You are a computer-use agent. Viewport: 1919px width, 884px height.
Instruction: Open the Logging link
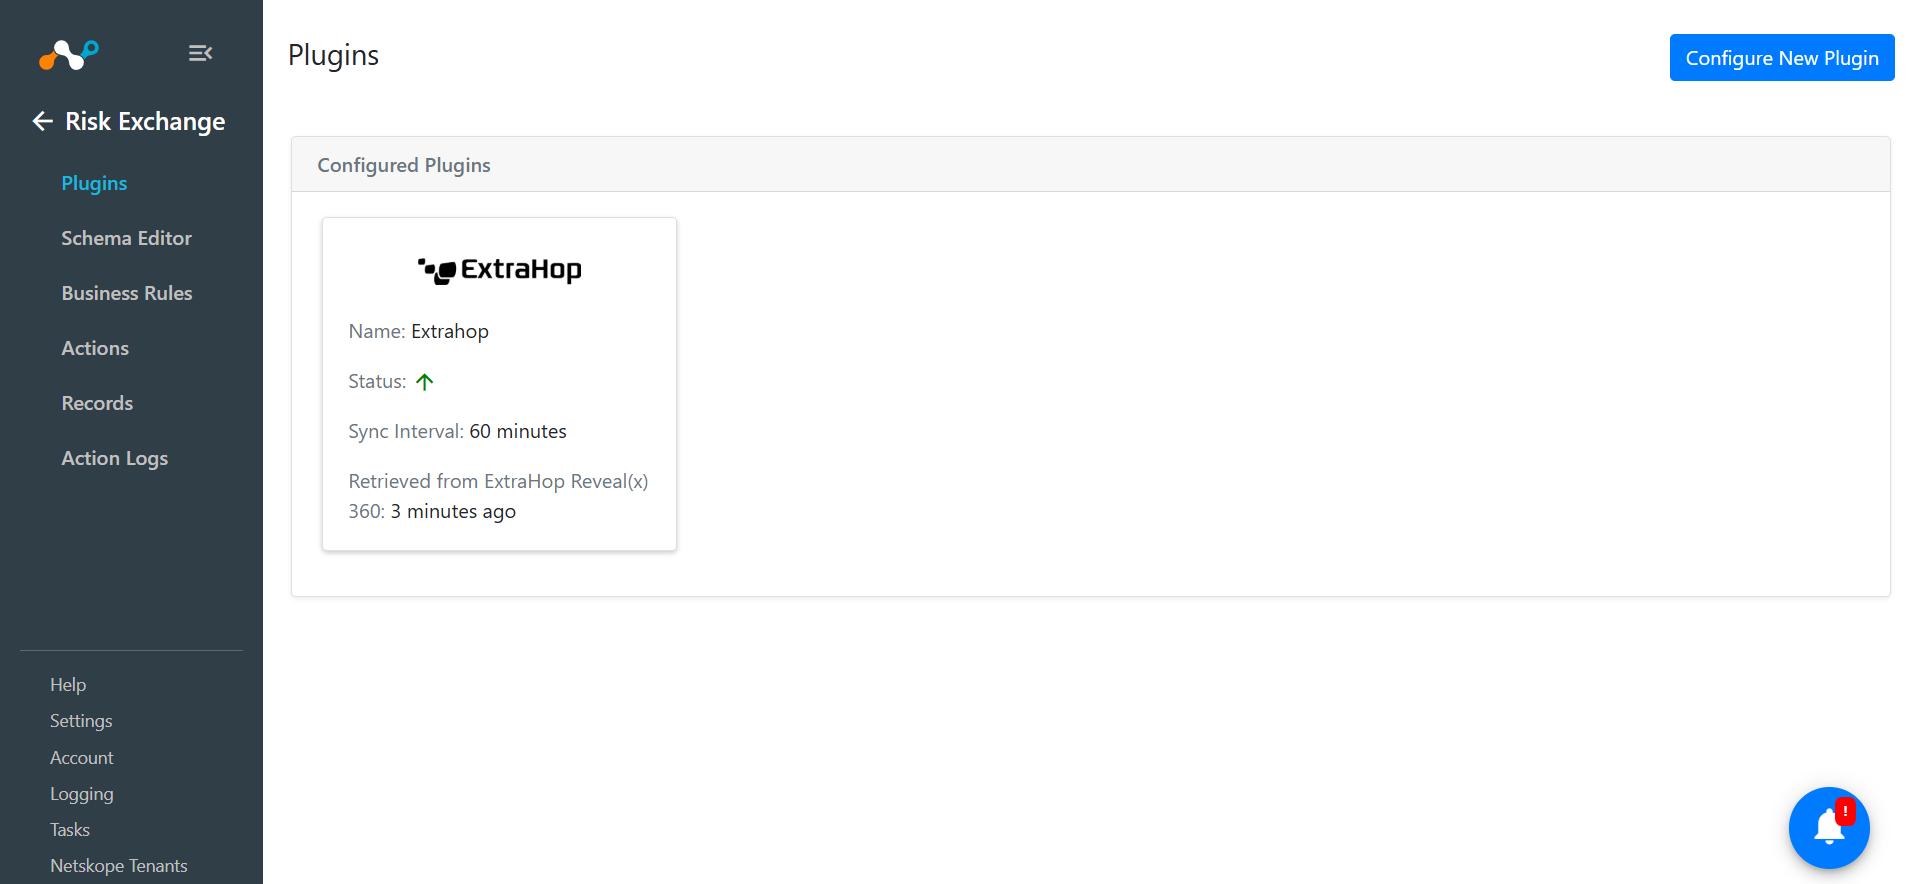click(x=82, y=794)
